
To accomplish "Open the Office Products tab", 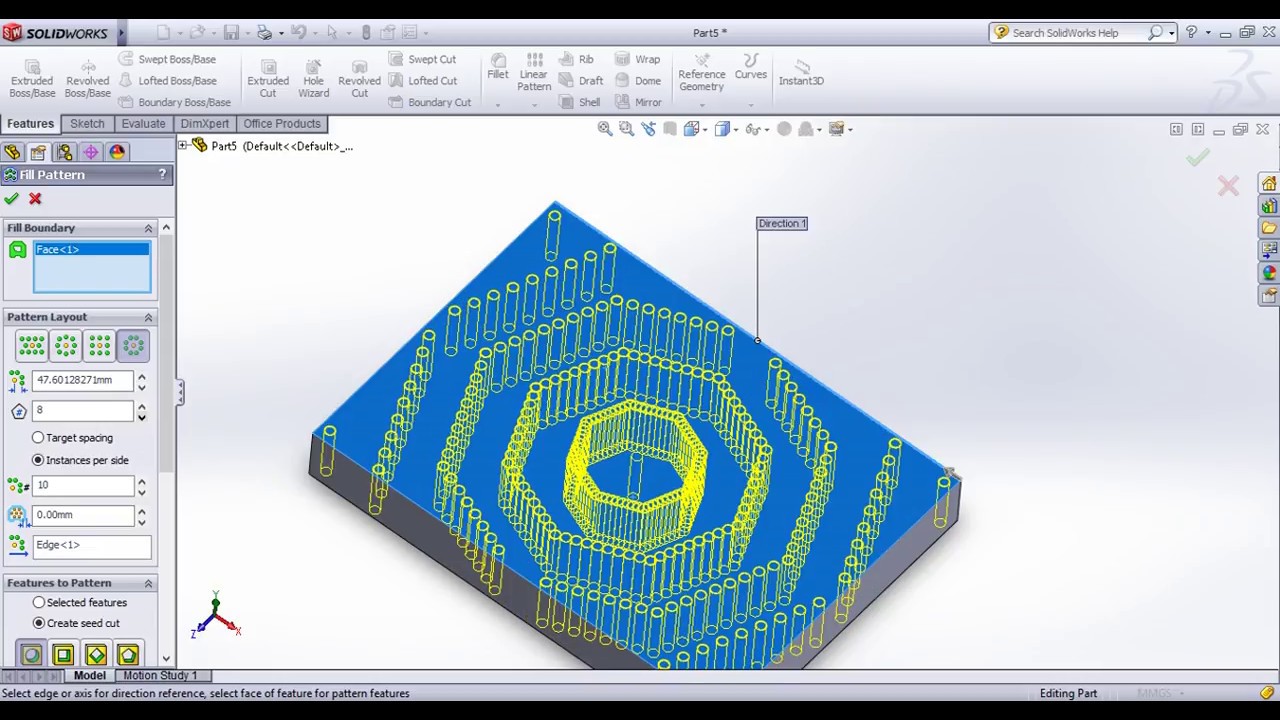I will 282,124.
